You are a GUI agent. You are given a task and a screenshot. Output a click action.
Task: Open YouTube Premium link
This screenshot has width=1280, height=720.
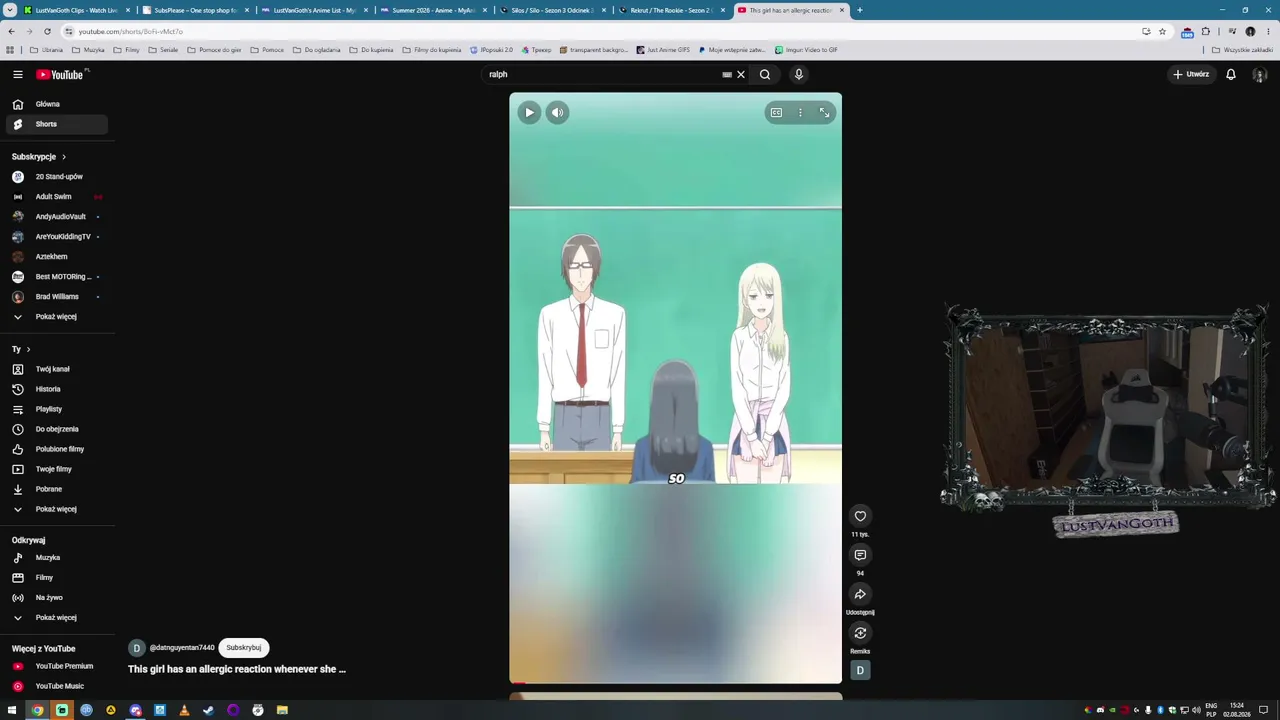[x=57, y=666]
